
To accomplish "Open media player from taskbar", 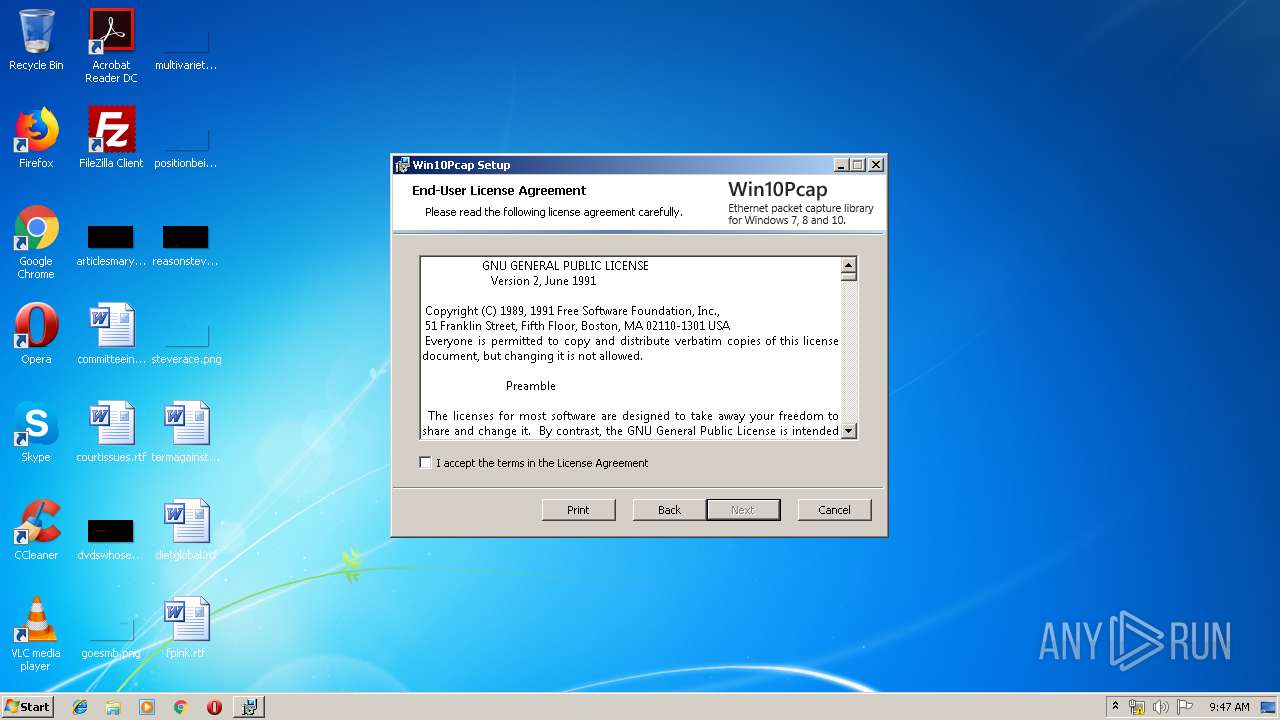I will coord(147,707).
